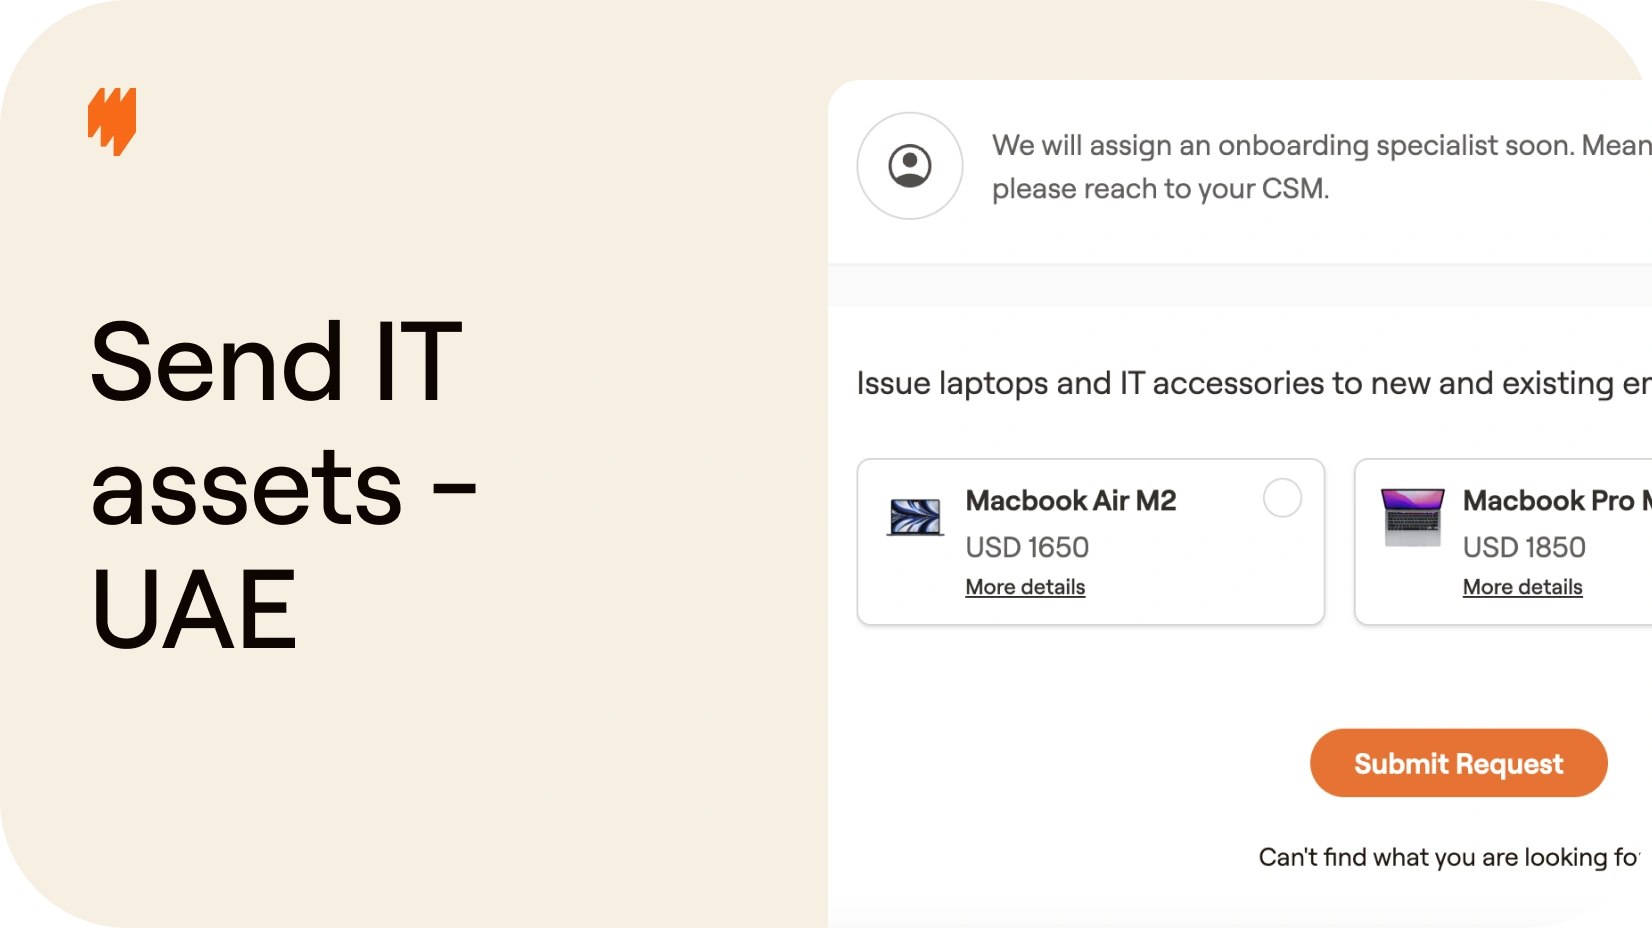This screenshot has height=928, width=1652.
Task: Click the orange brand logo
Action: click(x=112, y=121)
